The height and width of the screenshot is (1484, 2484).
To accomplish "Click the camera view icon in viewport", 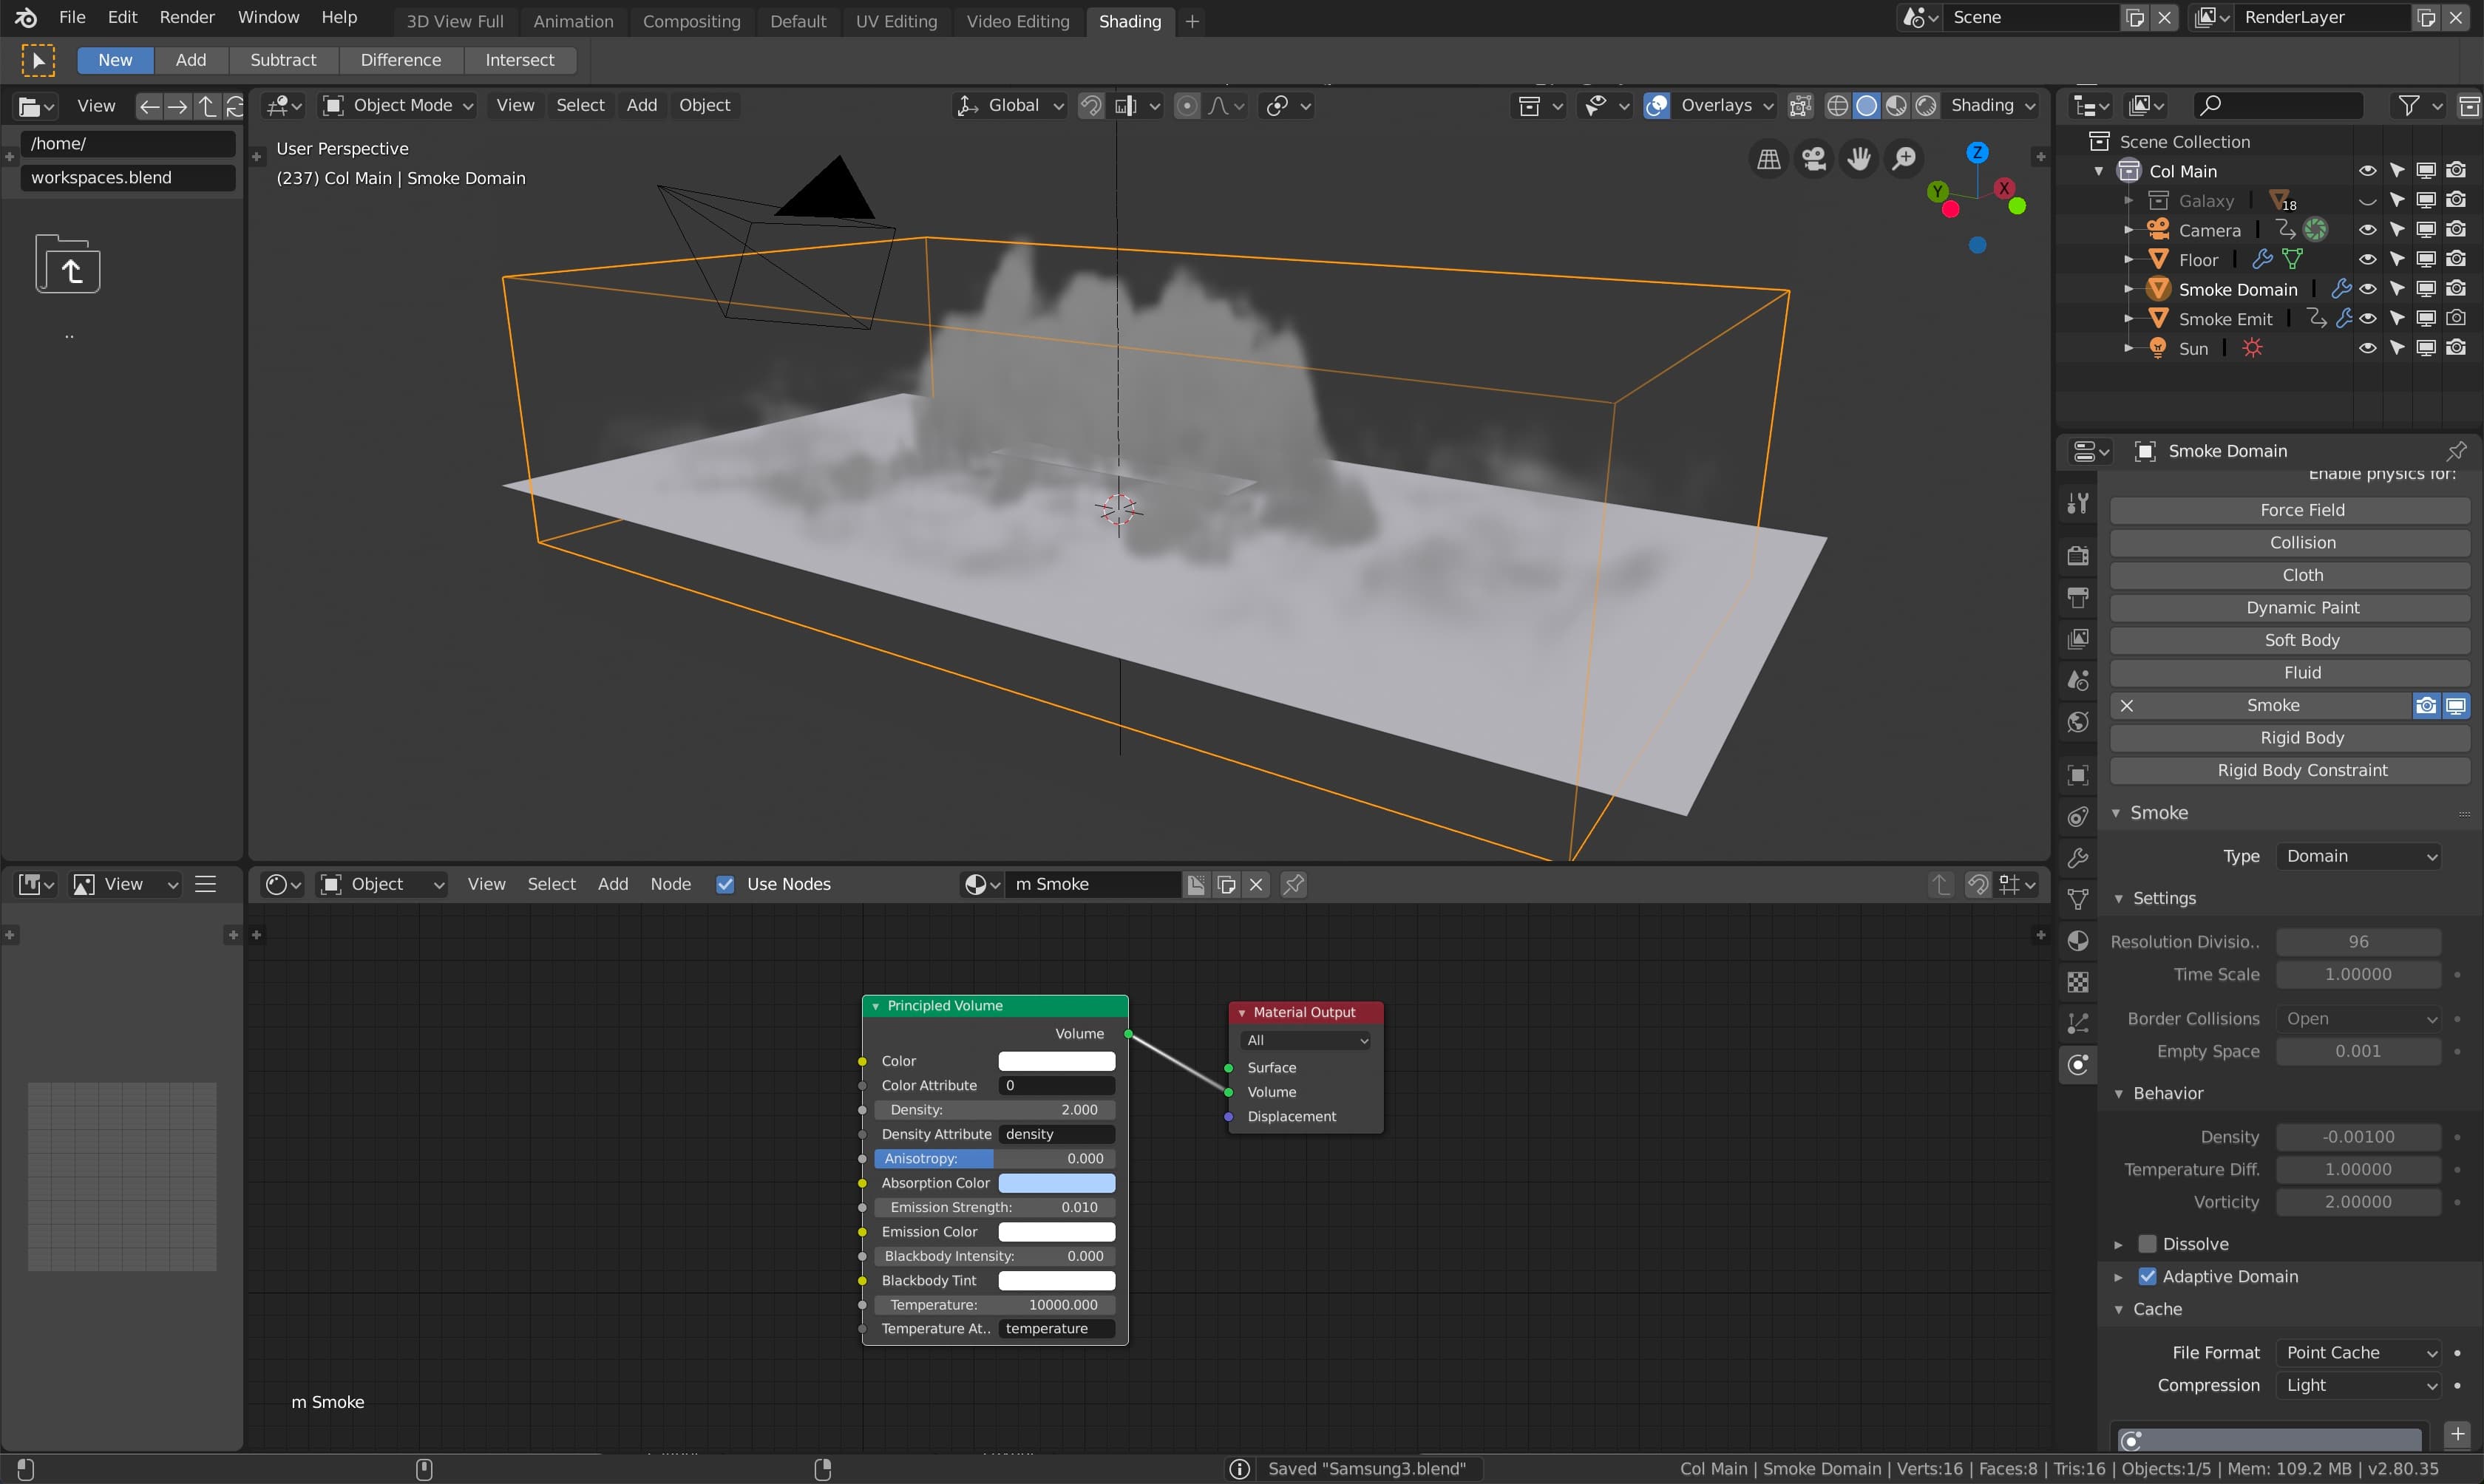I will [x=1814, y=158].
